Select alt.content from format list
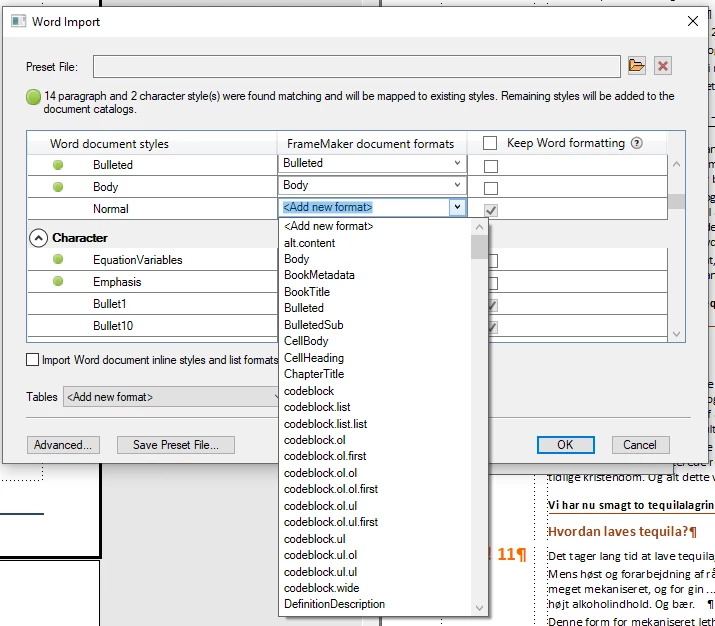Image resolution: width=715 pixels, height=626 pixels. coord(309,243)
